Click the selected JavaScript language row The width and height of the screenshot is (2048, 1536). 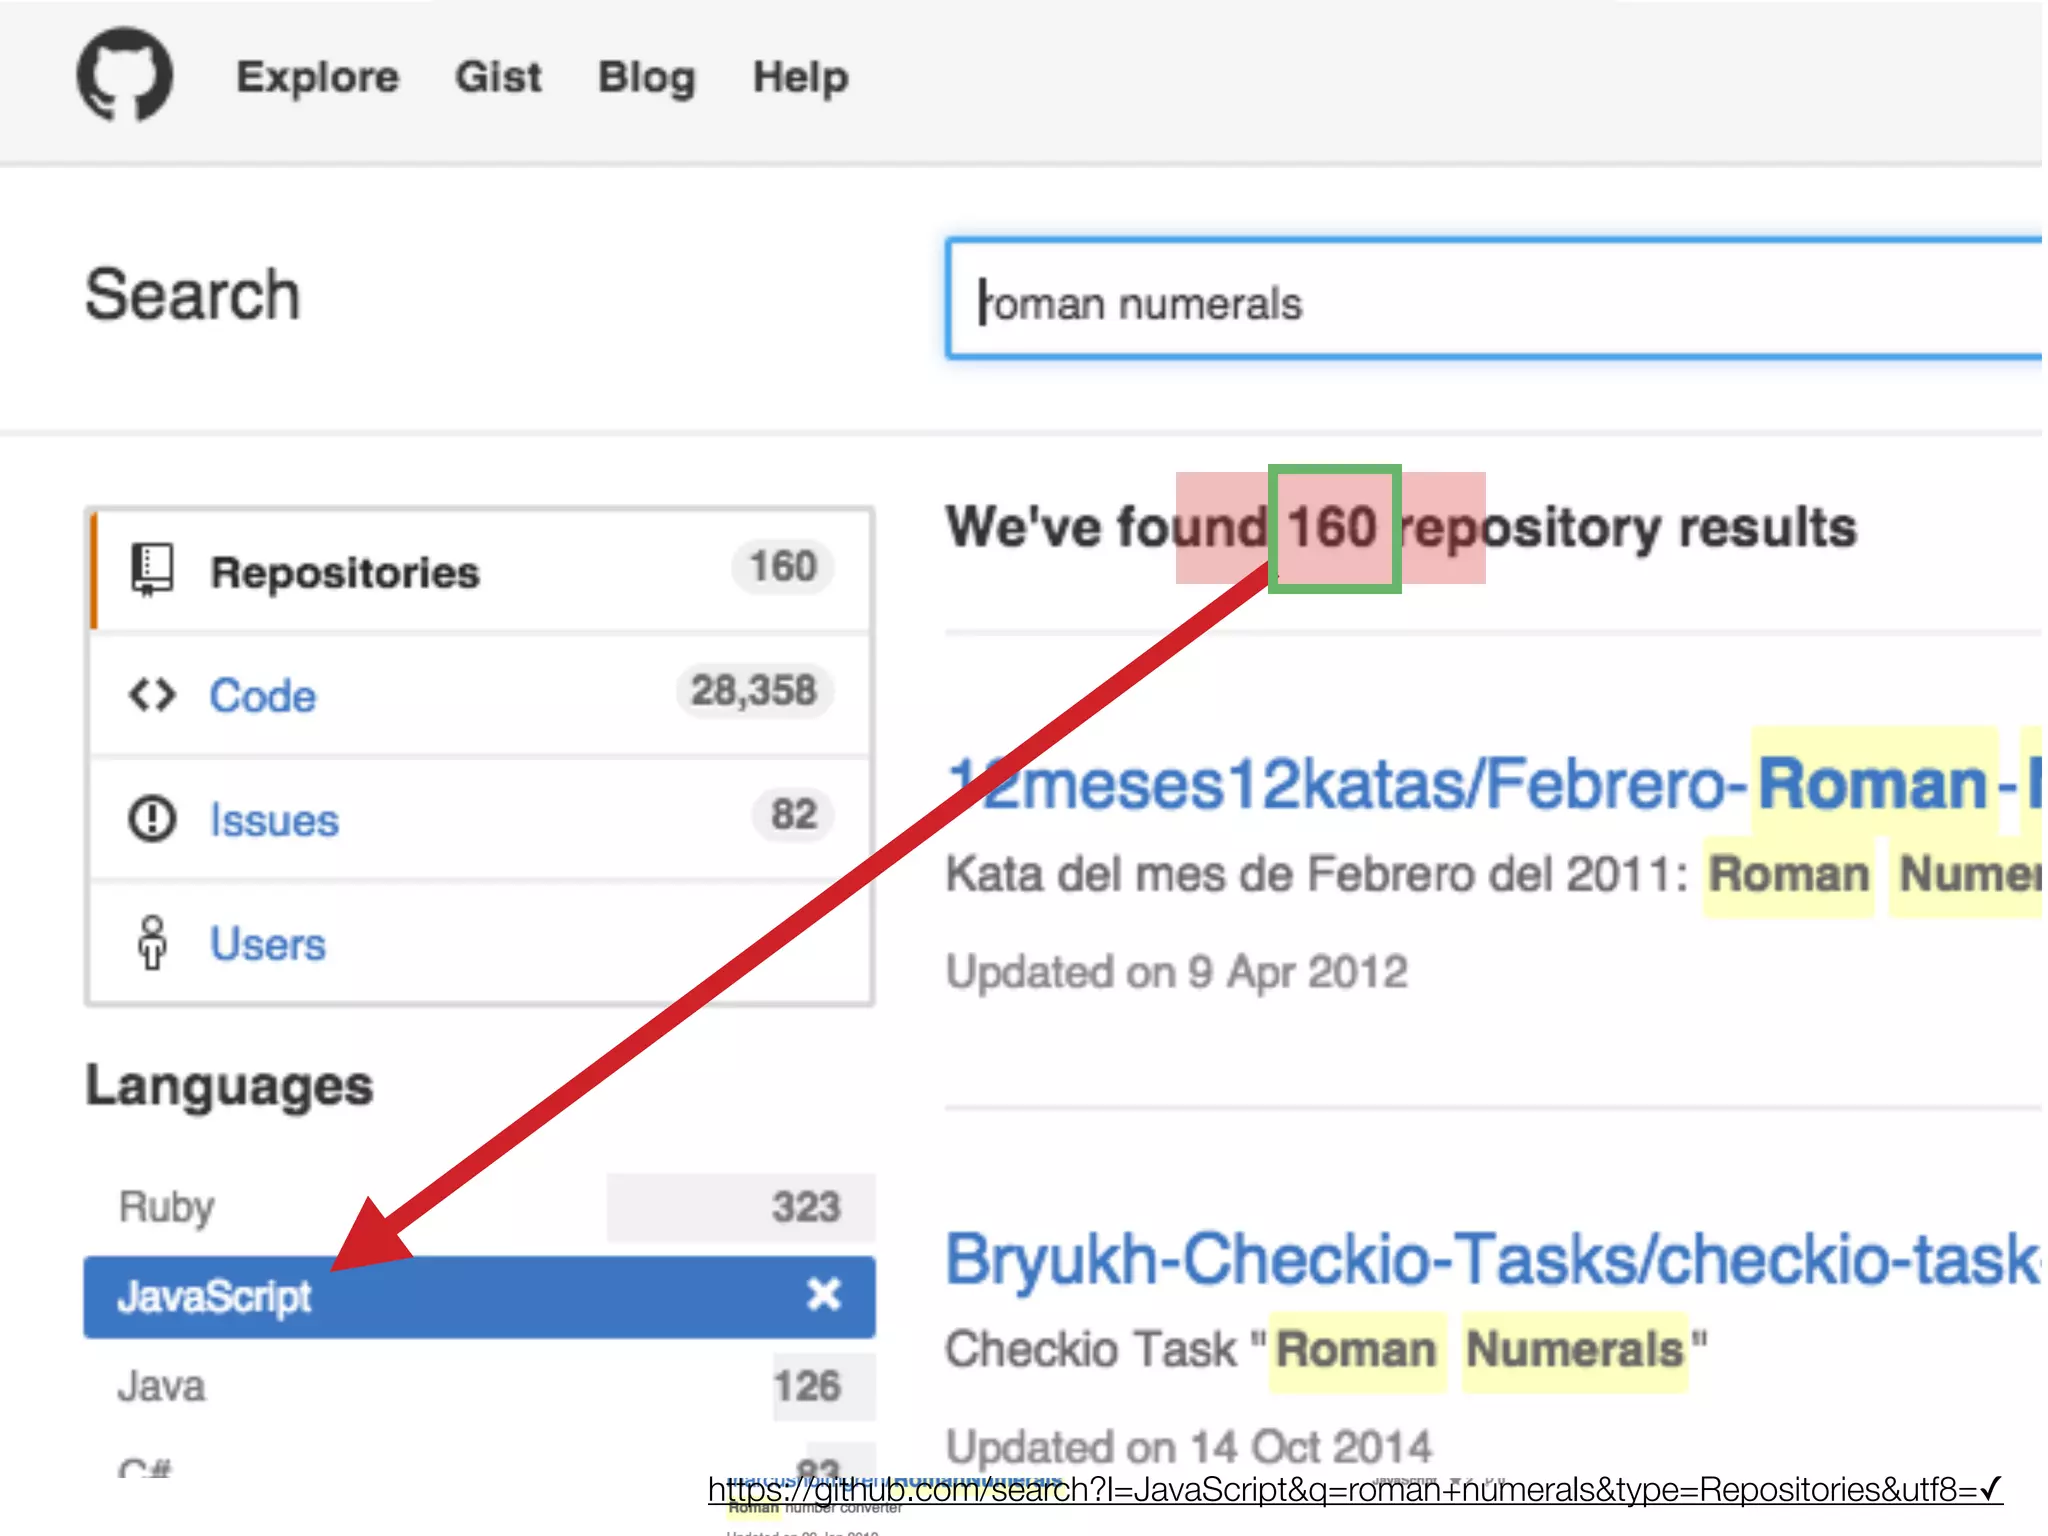(x=480, y=1297)
